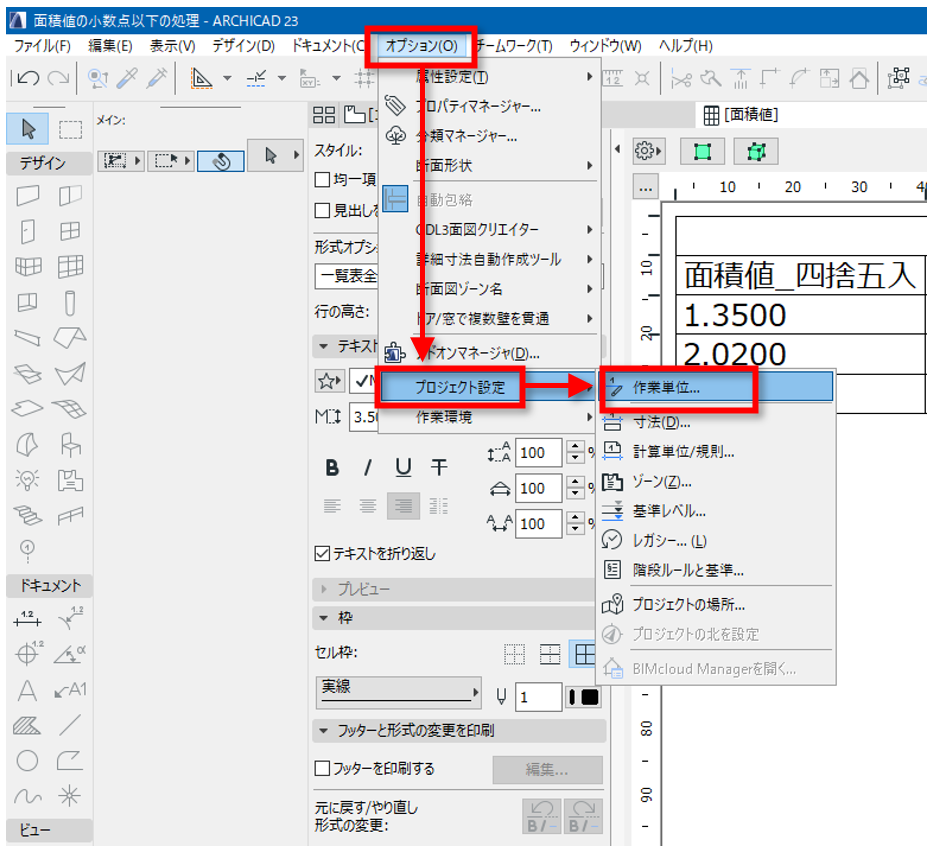Select the Marquee tool
Viewport: 934px width, 857px height.
pyautogui.click(x=70, y=129)
